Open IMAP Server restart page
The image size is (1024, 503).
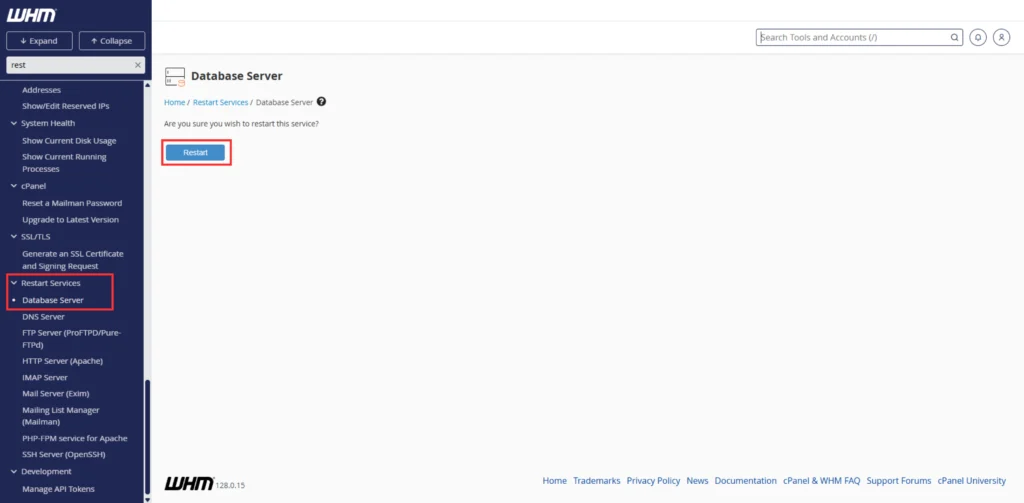[x=45, y=378]
